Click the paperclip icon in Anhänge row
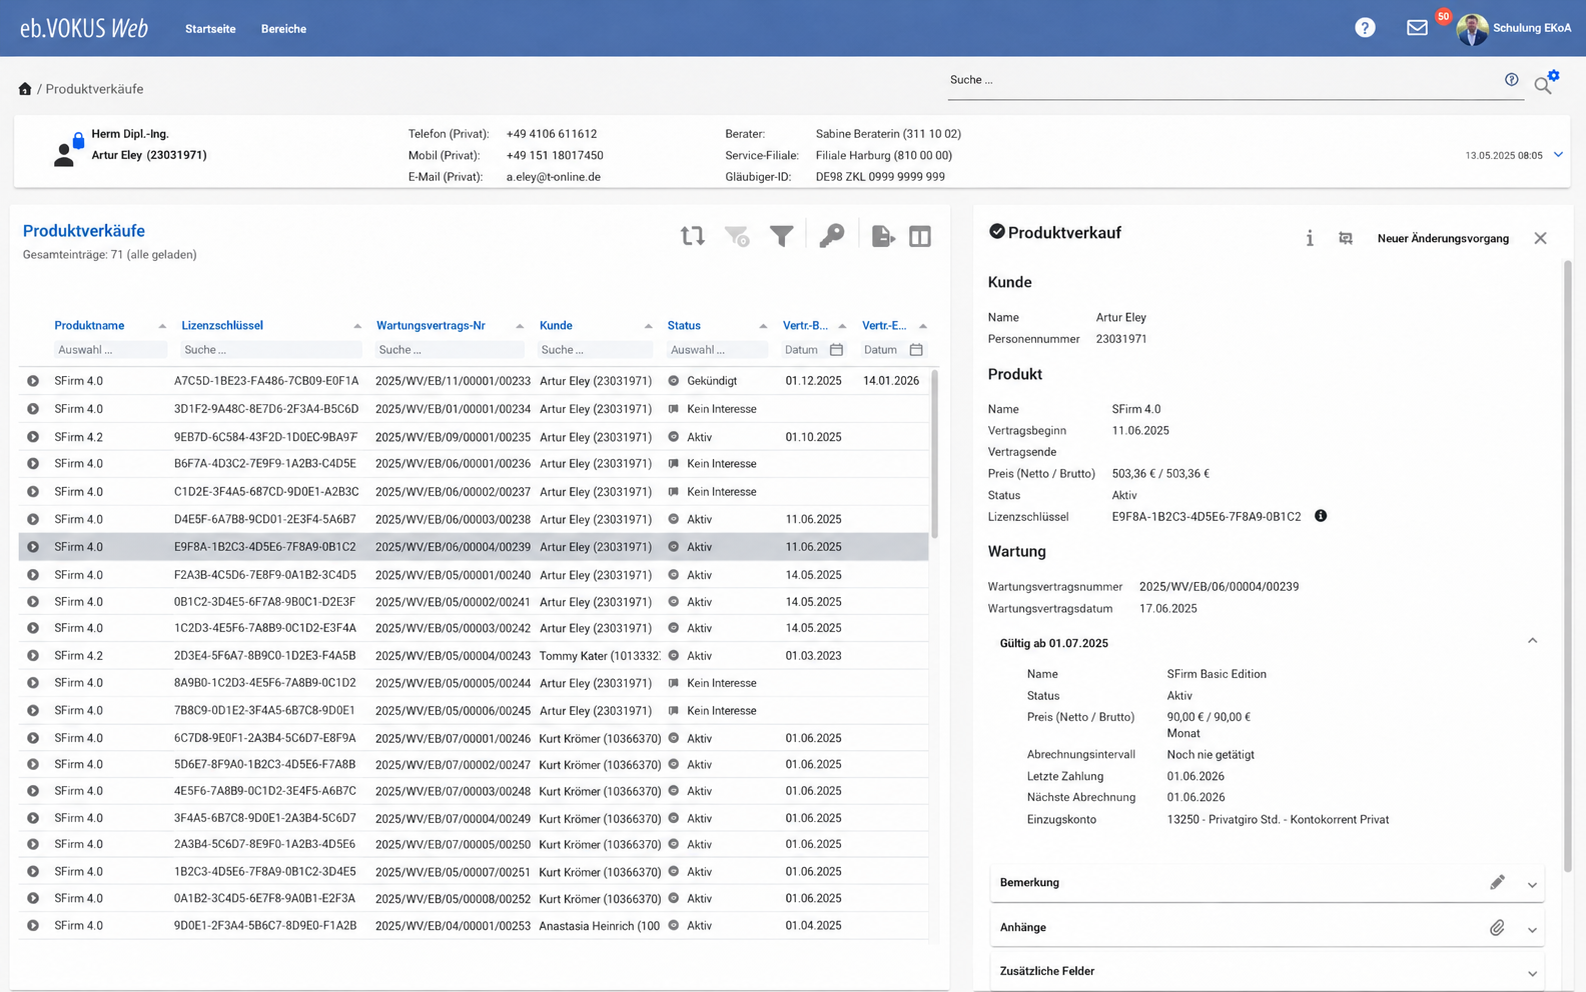This screenshot has width=1586, height=992. (x=1497, y=928)
